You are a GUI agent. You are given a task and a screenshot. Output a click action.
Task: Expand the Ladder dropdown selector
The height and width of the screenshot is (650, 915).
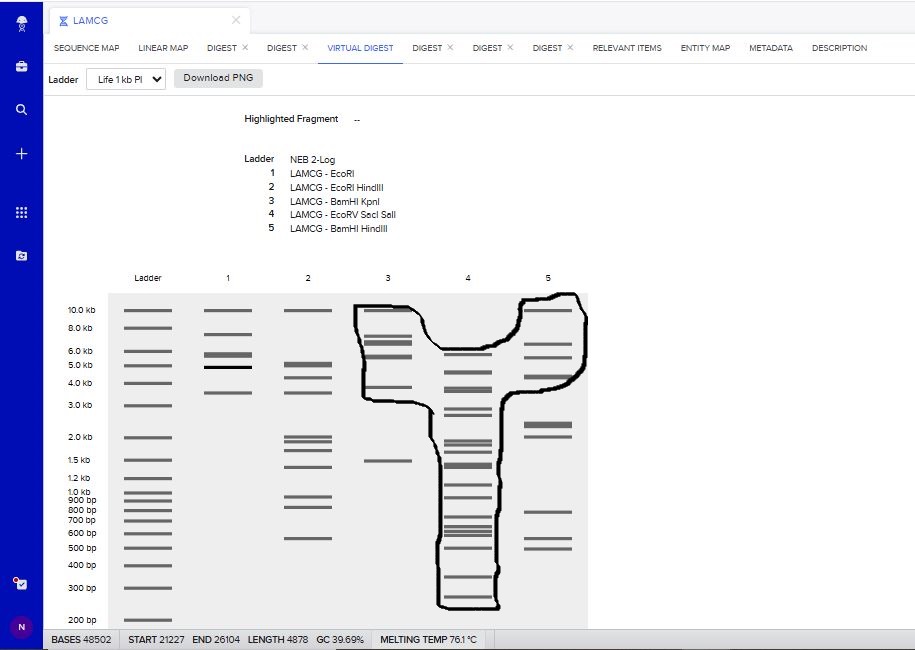pyautogui.click(x=126, y=79)
